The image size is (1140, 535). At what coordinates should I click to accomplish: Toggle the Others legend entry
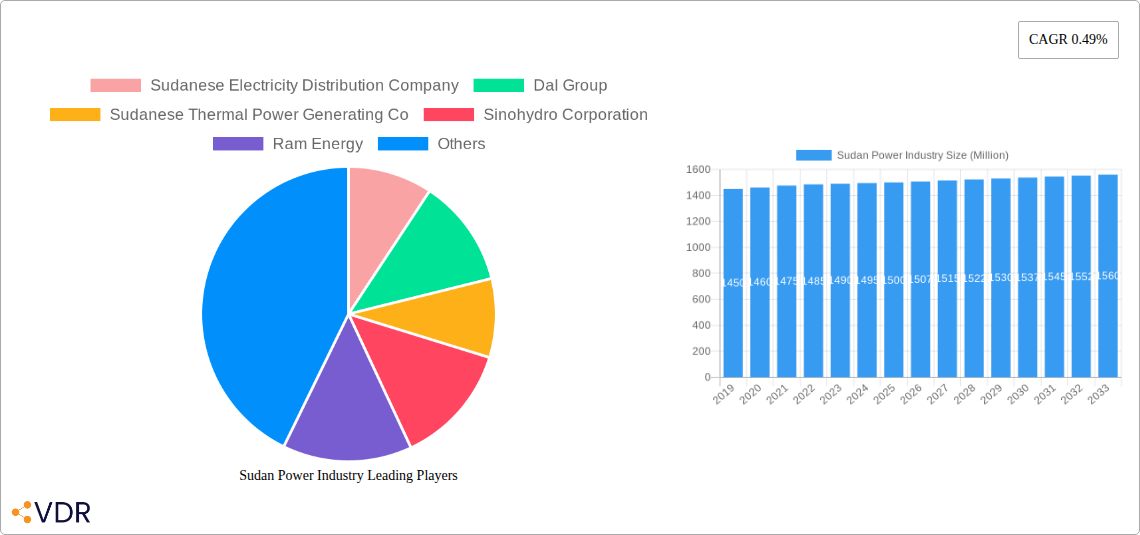click(460, 144)
